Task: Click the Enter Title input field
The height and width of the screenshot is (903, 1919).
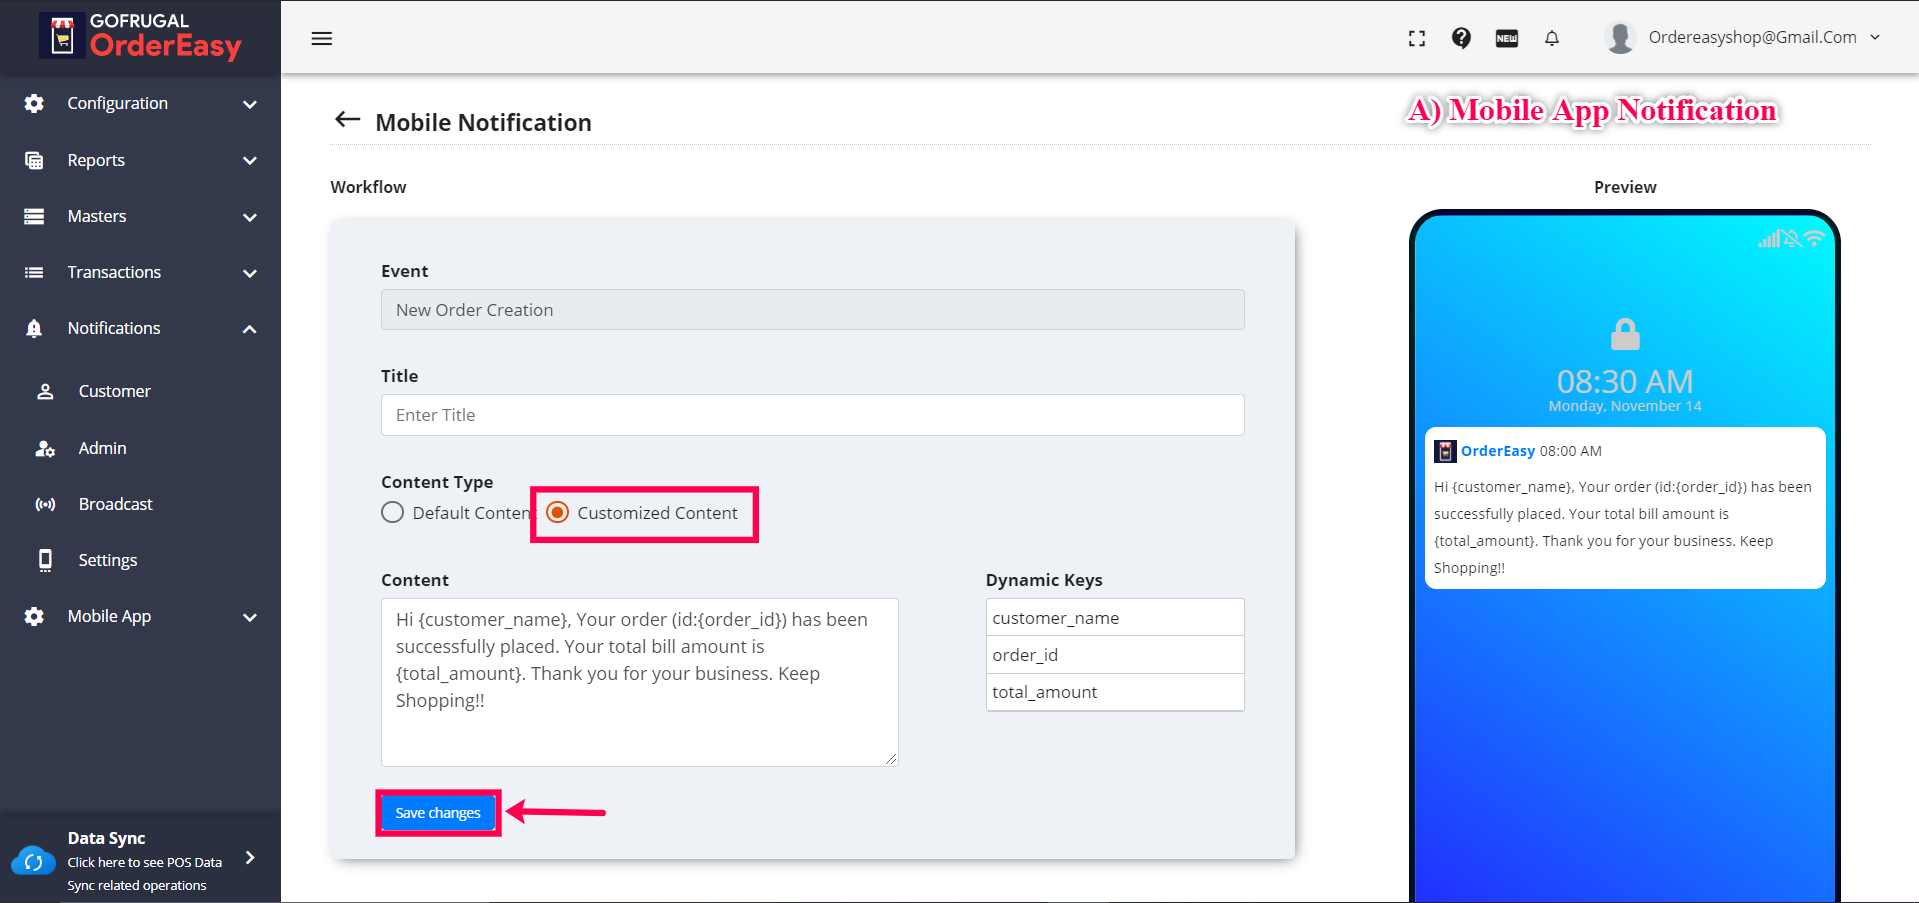Action: 812,415
